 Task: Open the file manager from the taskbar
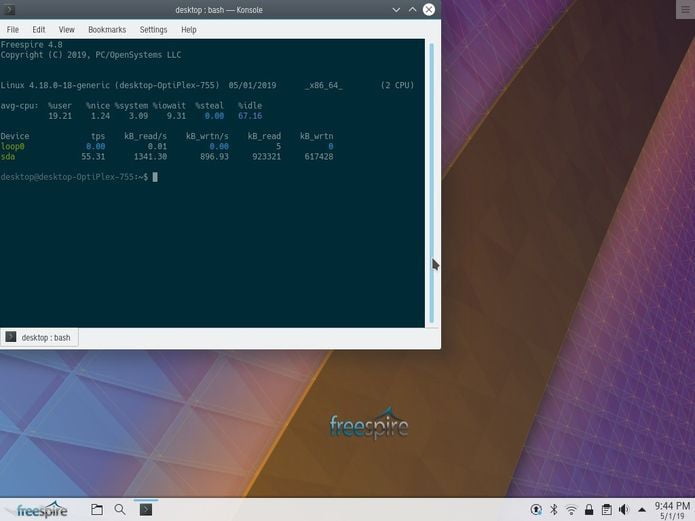coord(97,510)
